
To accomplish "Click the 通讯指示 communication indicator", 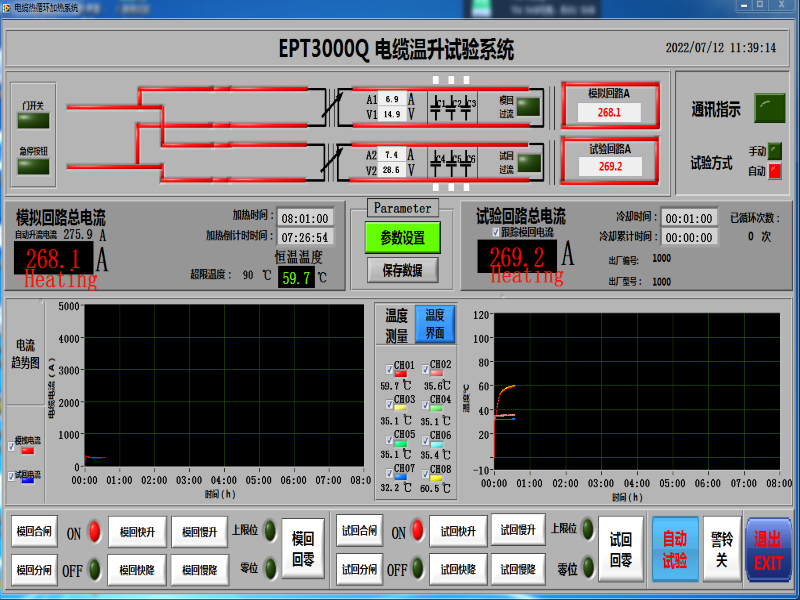I will [769, 108].
